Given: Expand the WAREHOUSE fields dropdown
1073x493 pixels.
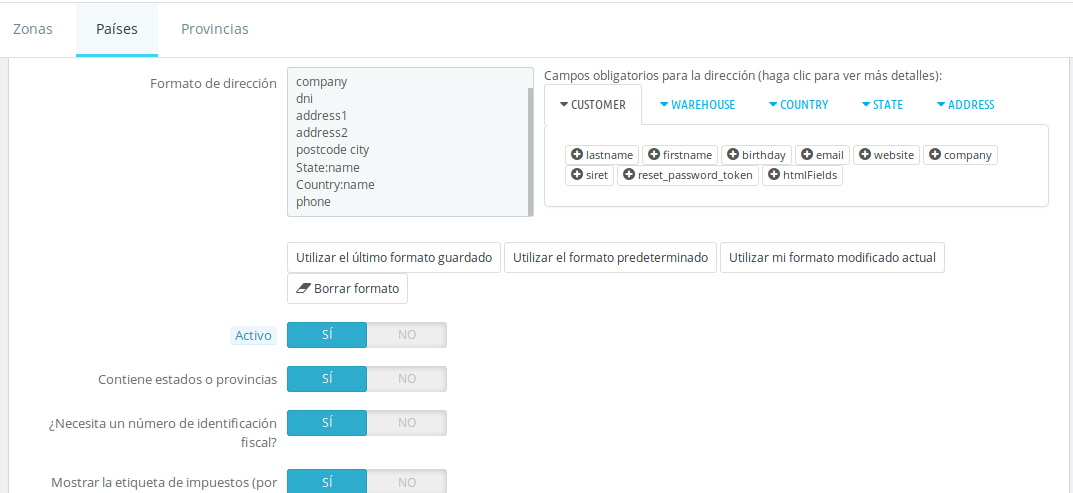Looking at the screenshot, I should [x=697, y=105].
